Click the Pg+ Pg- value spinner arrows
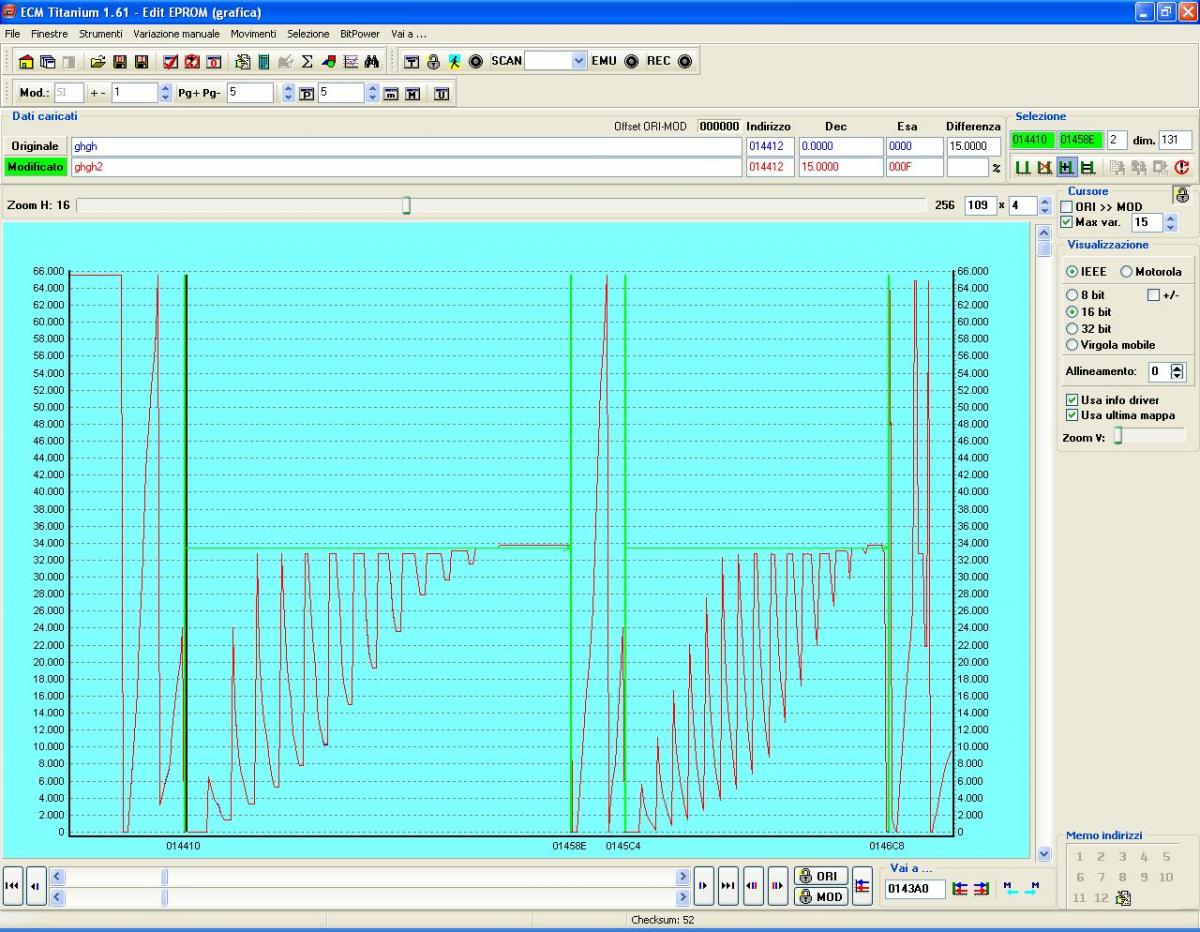1200x932 pixels. tap(289, 93)
